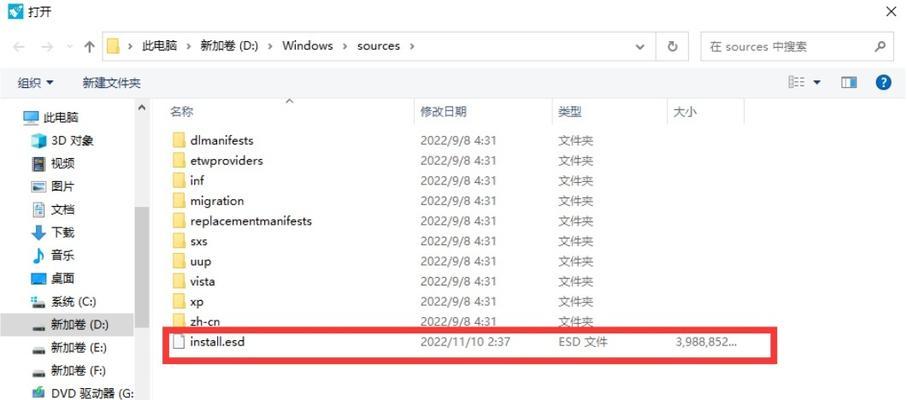Open address bar history dropdown
Image resolution: width=907 pixels, height=400 pixels.
click(x=640, y=47)
